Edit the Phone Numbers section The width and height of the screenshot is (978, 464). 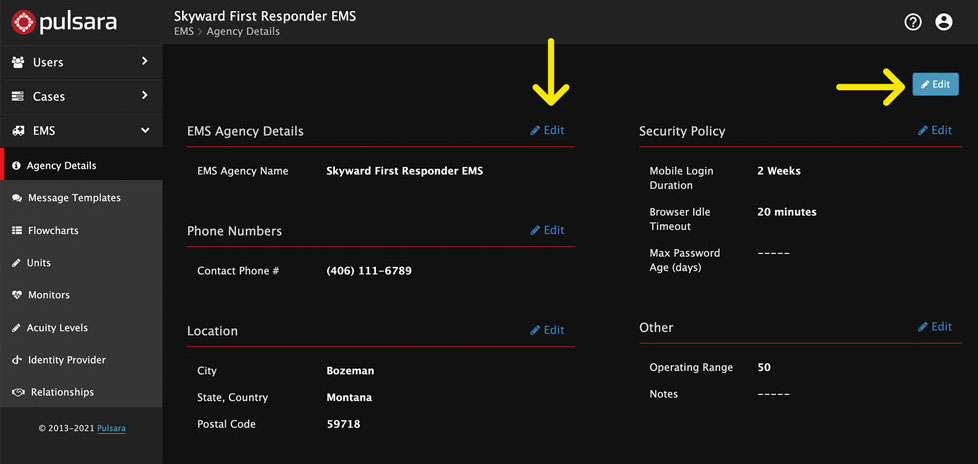[547, 230]
